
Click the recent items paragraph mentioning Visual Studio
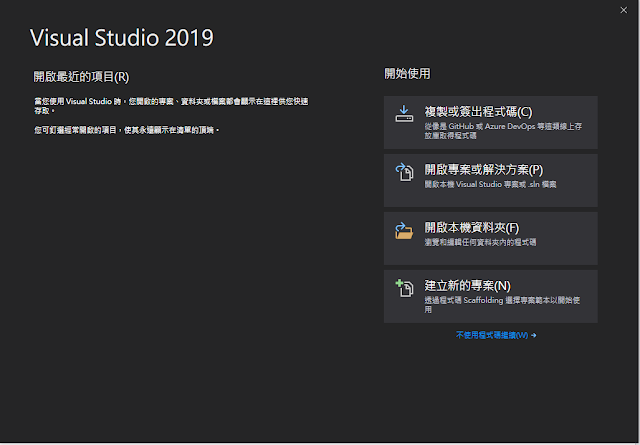[x=171, y=106]
